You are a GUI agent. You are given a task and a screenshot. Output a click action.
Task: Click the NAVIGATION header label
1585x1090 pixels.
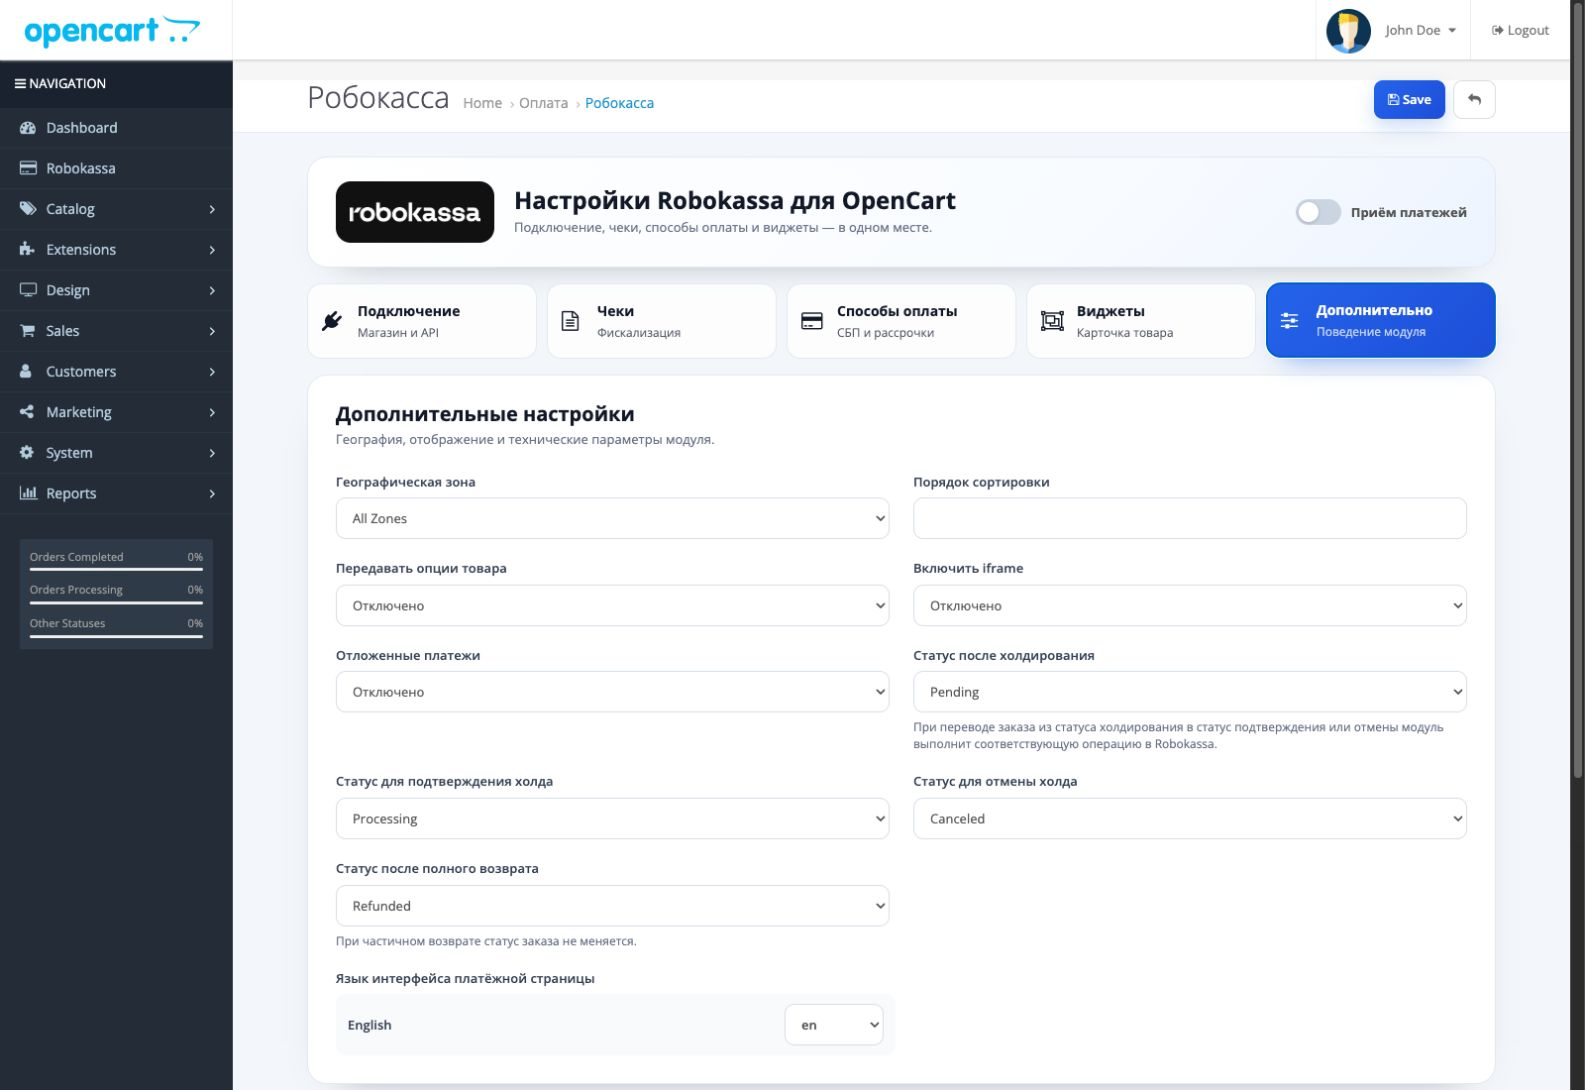(x=67, y=84)
